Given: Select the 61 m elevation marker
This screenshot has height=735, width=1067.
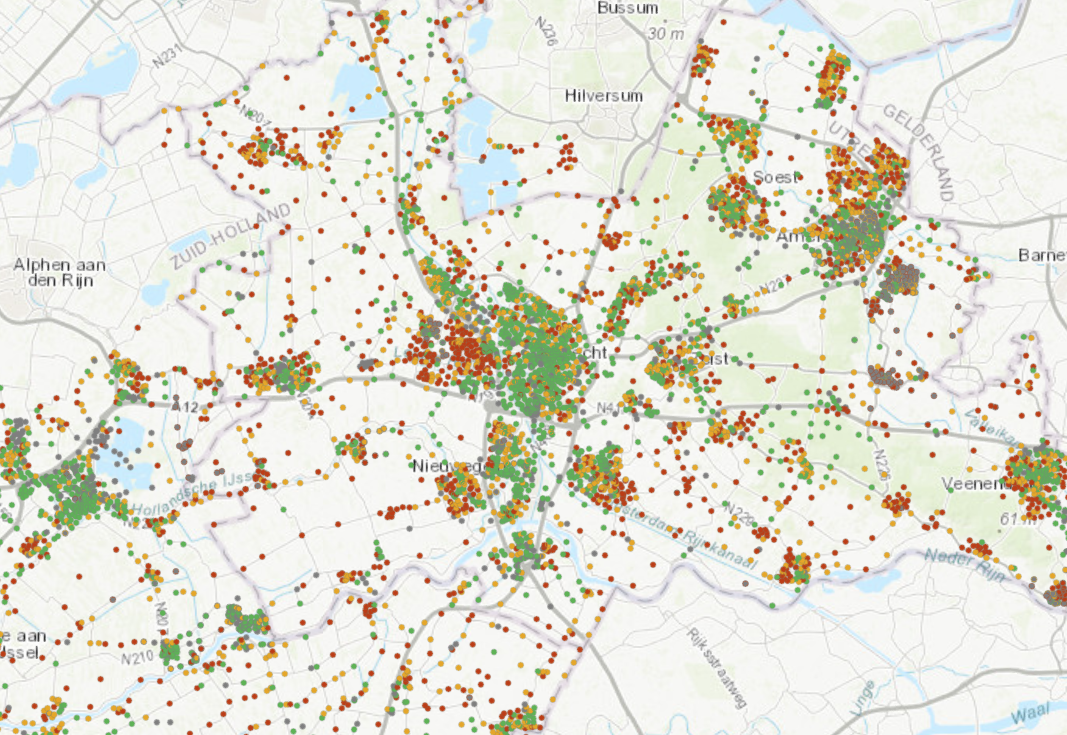Looking at the screenshot, I should point(1016,518).
